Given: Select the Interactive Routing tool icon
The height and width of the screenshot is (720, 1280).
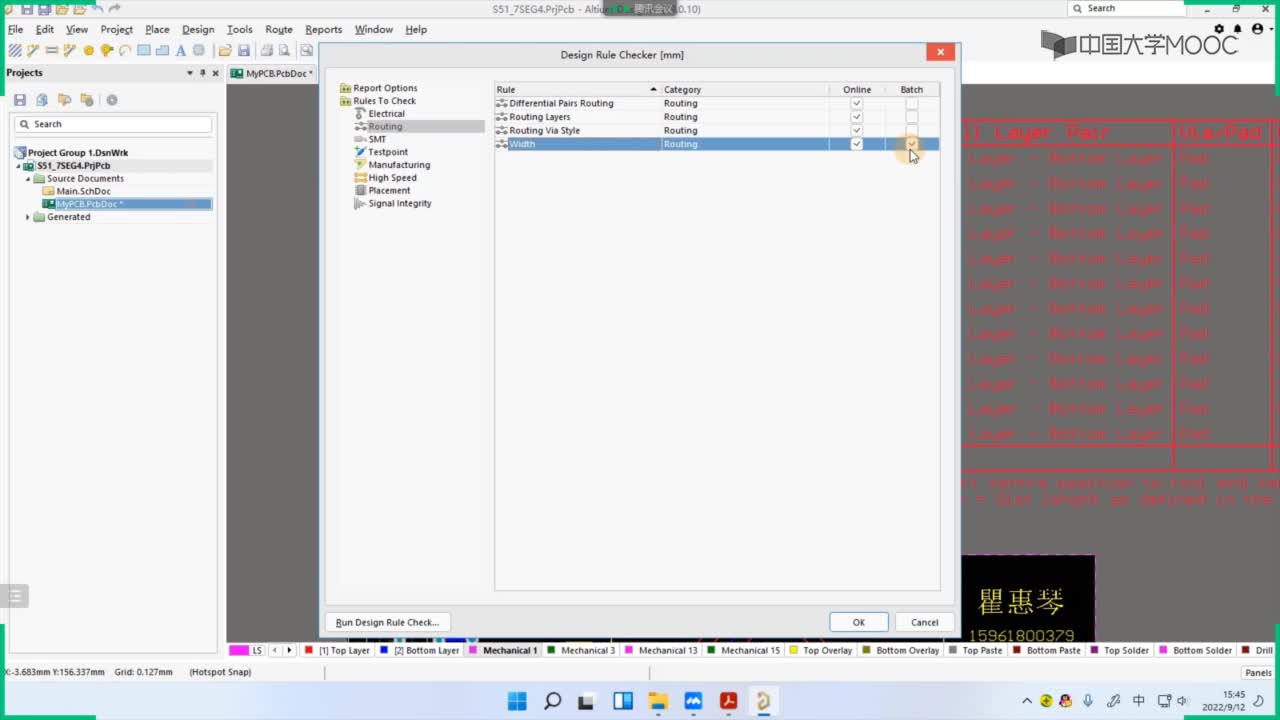Looking at the screenshot, I should (33, 50).
